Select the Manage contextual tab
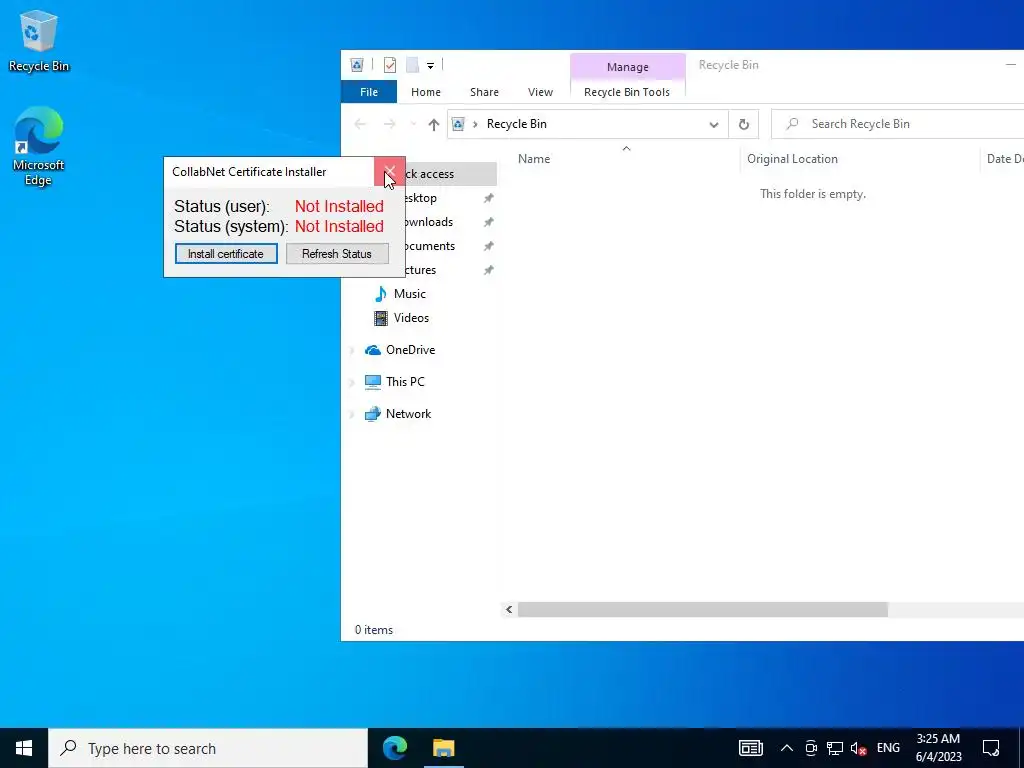Image resolution: width=1024 pixels, height=768 pixels. tap(628, 67)
